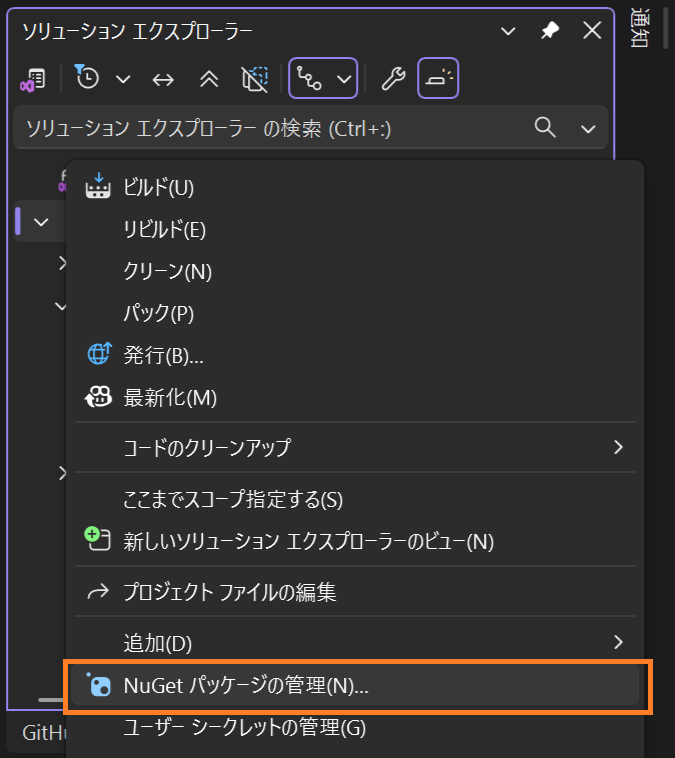Toggle preview selected items icon
Screen dimensions: 675x758
(x=438, y=78)
